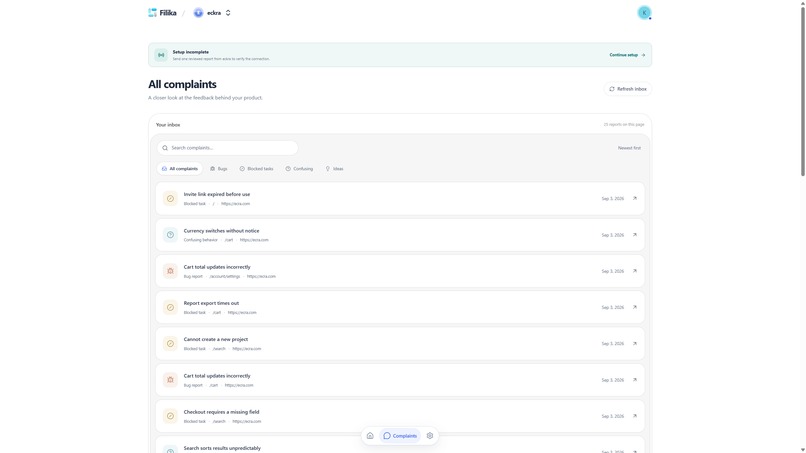Refresh the inbox
Screen dimensions: 806x453
coord(628,89)
